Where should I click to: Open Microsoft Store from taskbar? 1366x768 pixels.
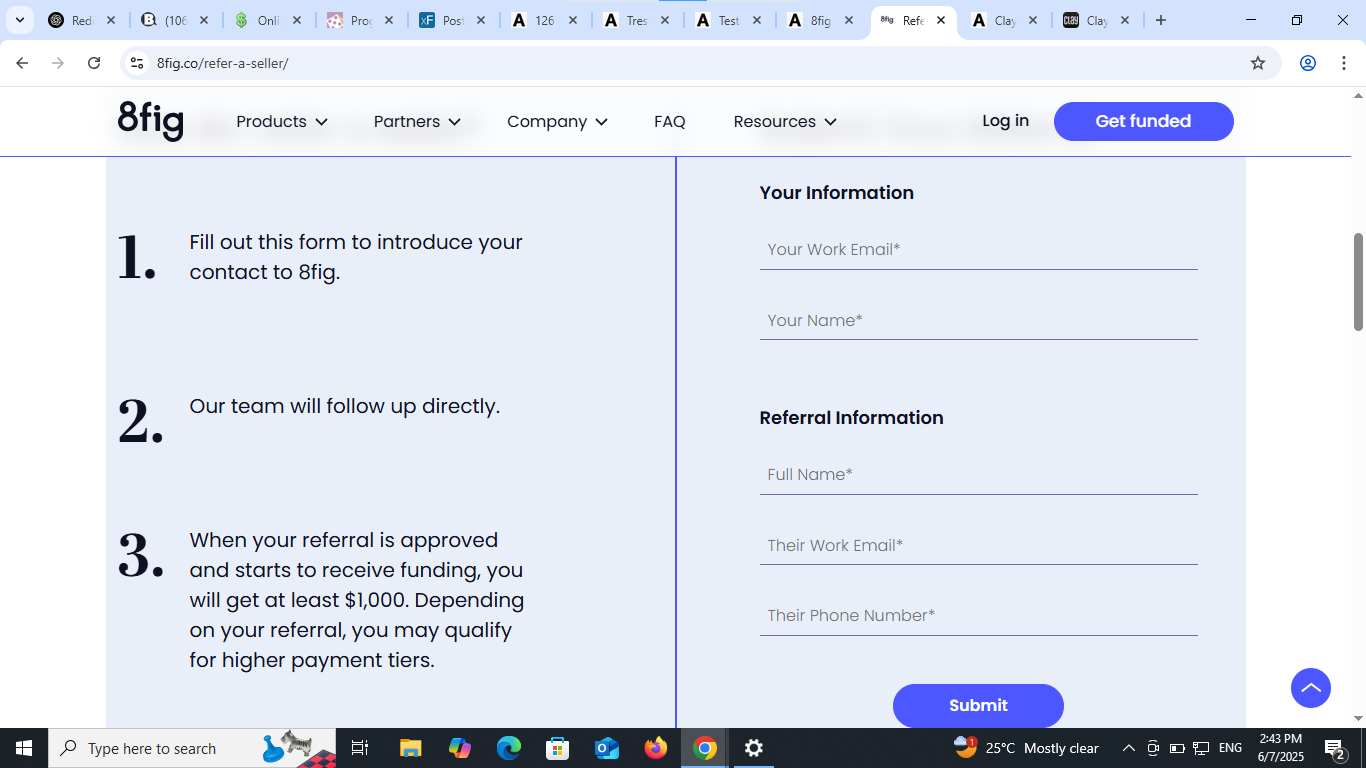tap(558, 748)
